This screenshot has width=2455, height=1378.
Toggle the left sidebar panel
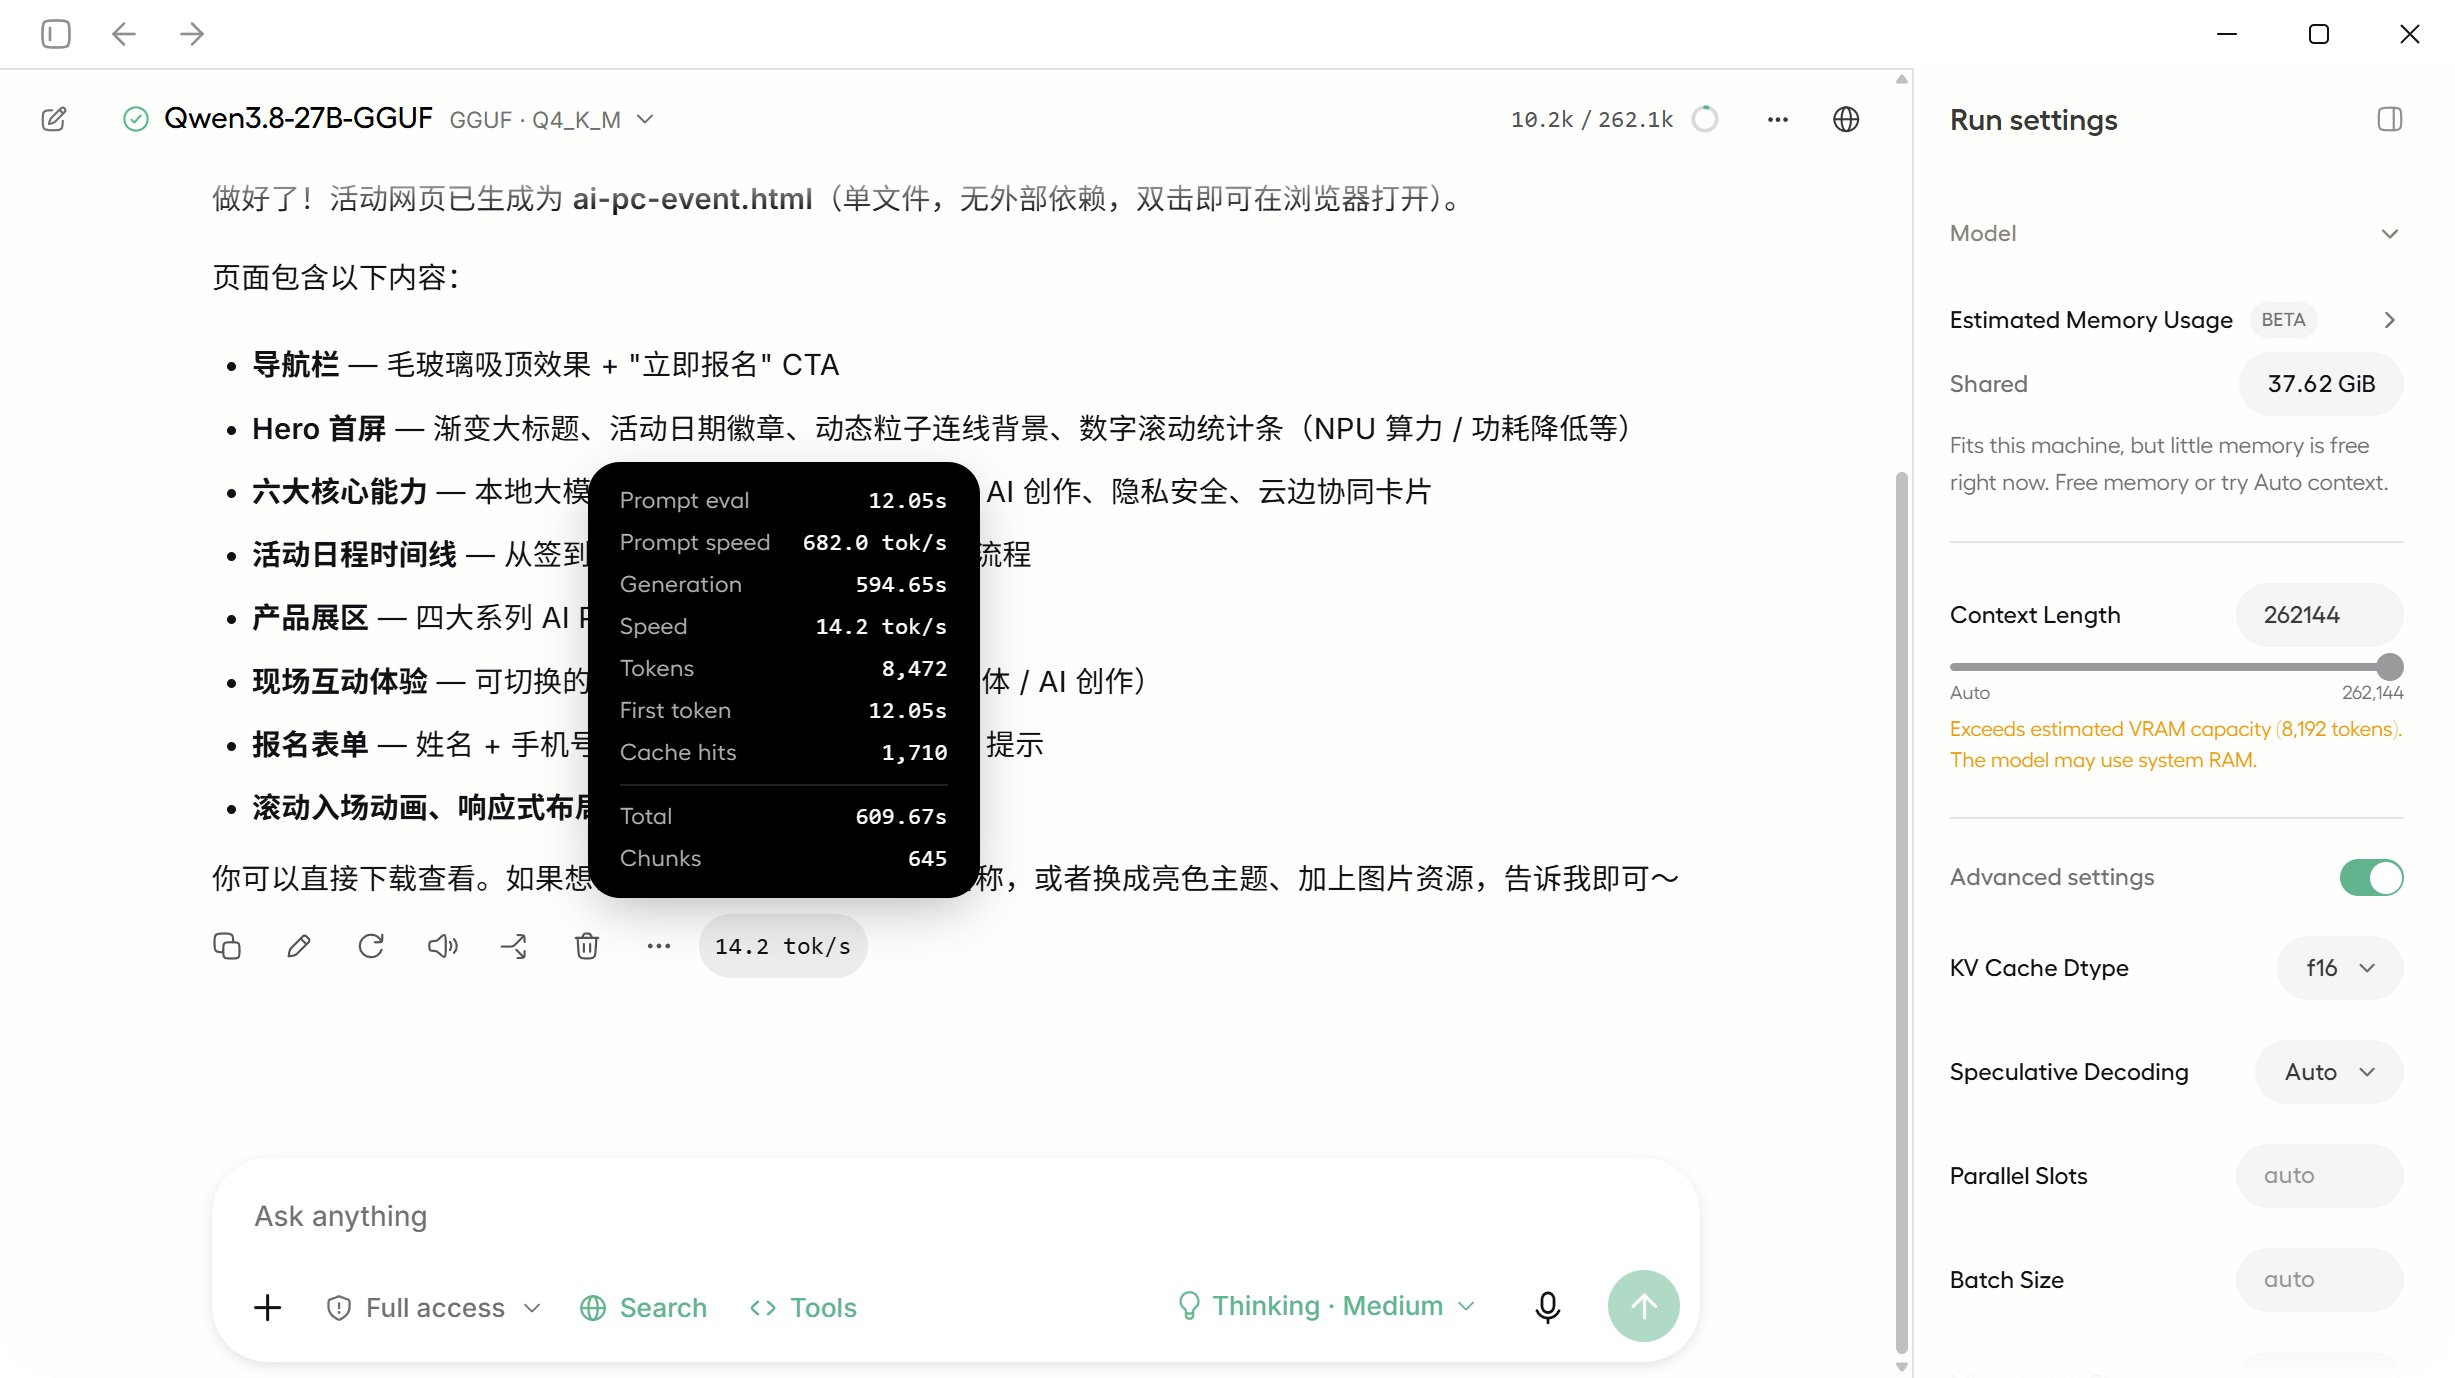[56, 34]
